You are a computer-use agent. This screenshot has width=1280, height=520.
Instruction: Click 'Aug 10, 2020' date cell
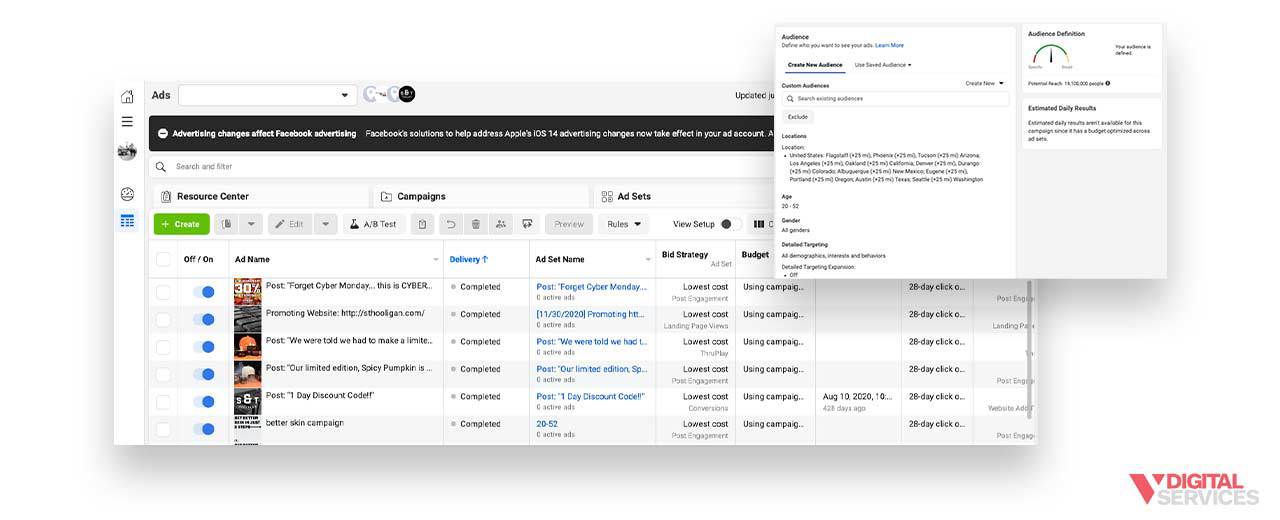(x=857, y=396)
